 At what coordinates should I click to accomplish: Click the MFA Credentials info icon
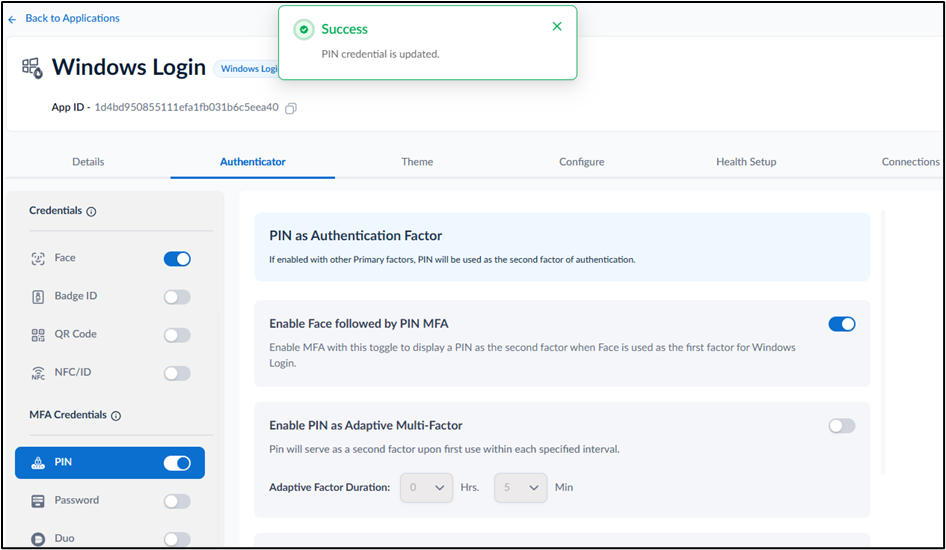click(116, 416)
